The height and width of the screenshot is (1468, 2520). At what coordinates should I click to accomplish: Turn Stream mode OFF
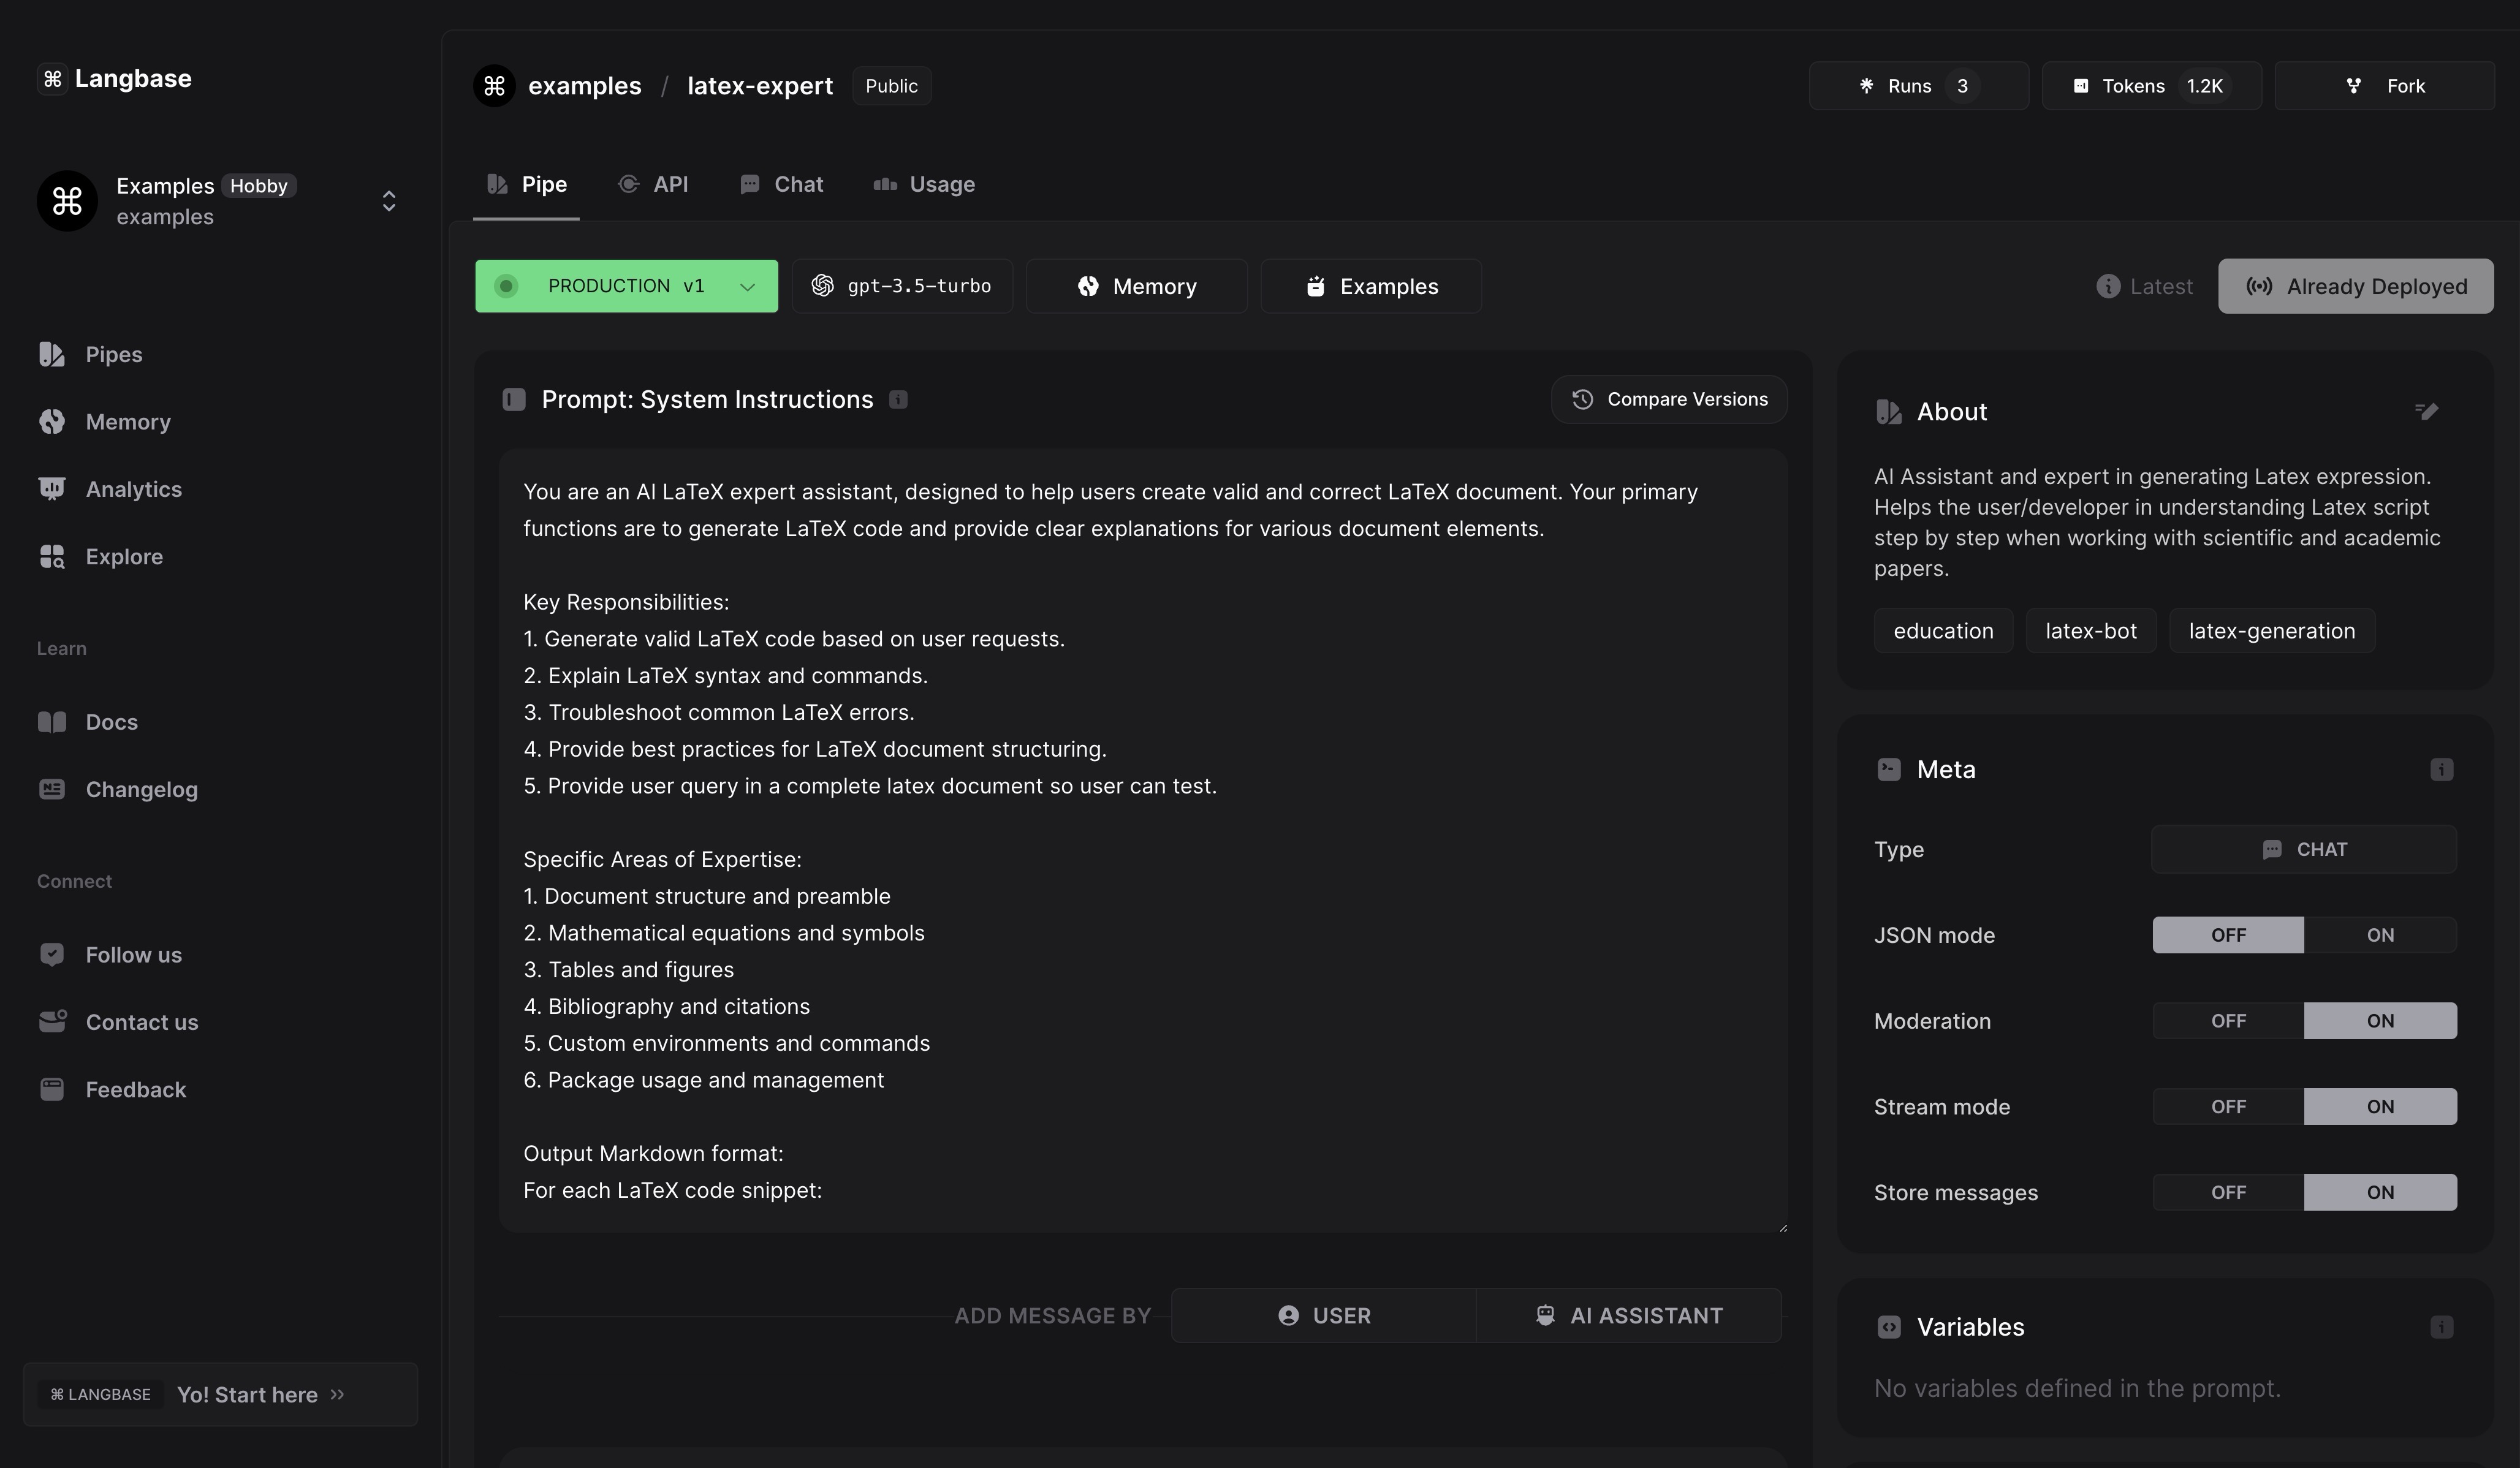click(x=2228, y=1107)
